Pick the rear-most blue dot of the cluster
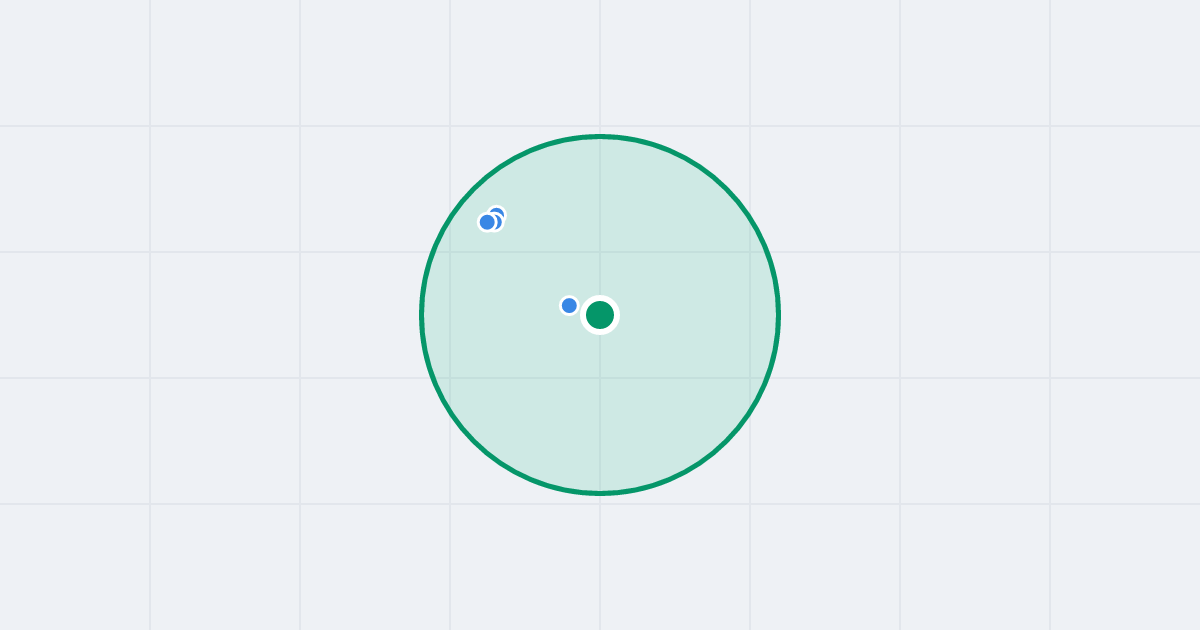This screenshot has width=1200, height=630. click(498, 213)
